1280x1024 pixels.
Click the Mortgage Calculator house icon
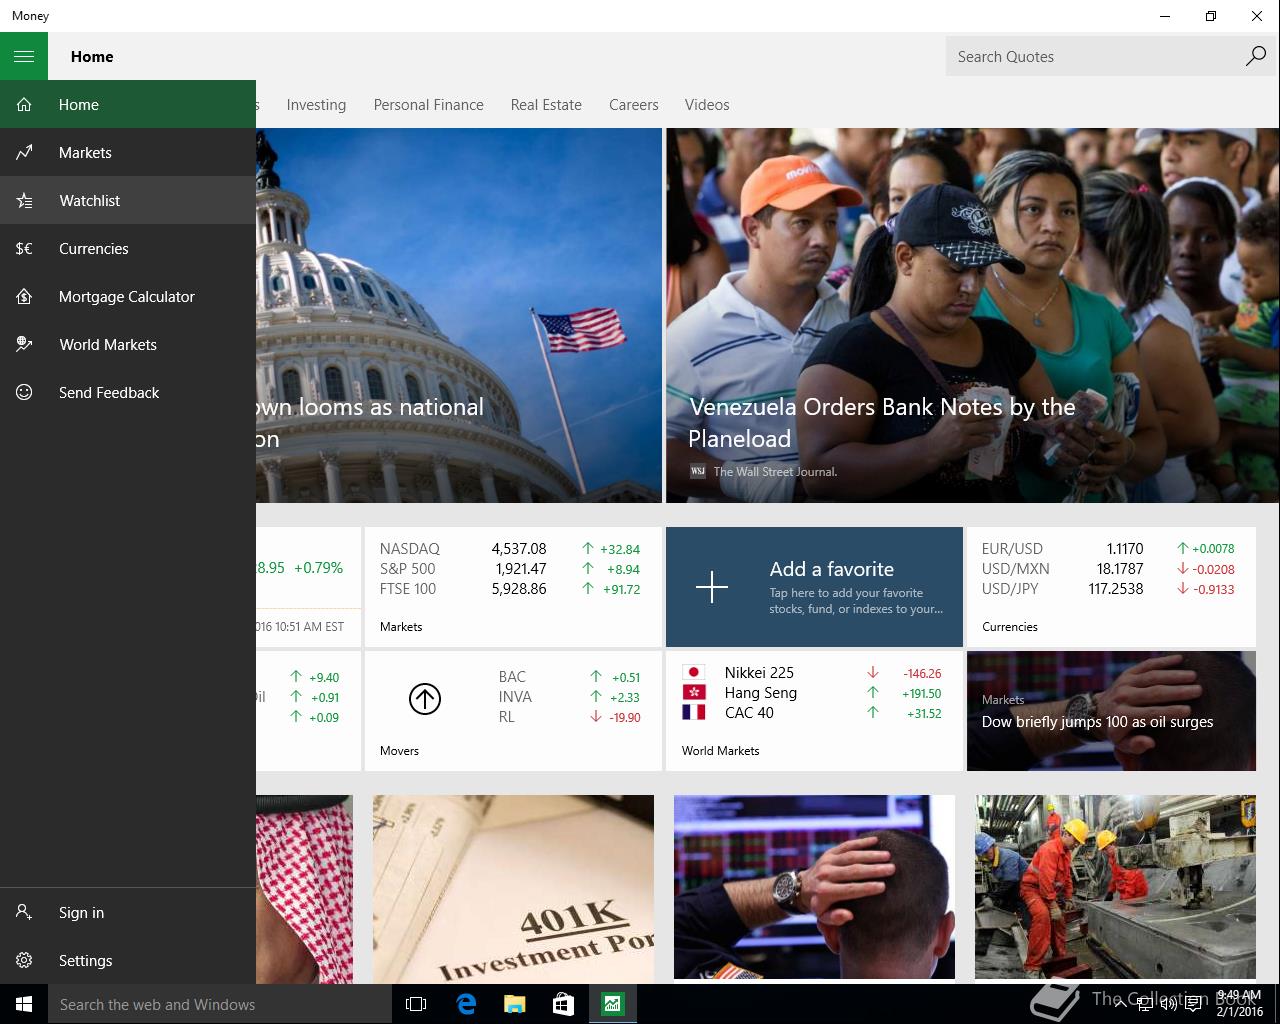[24, 297]
